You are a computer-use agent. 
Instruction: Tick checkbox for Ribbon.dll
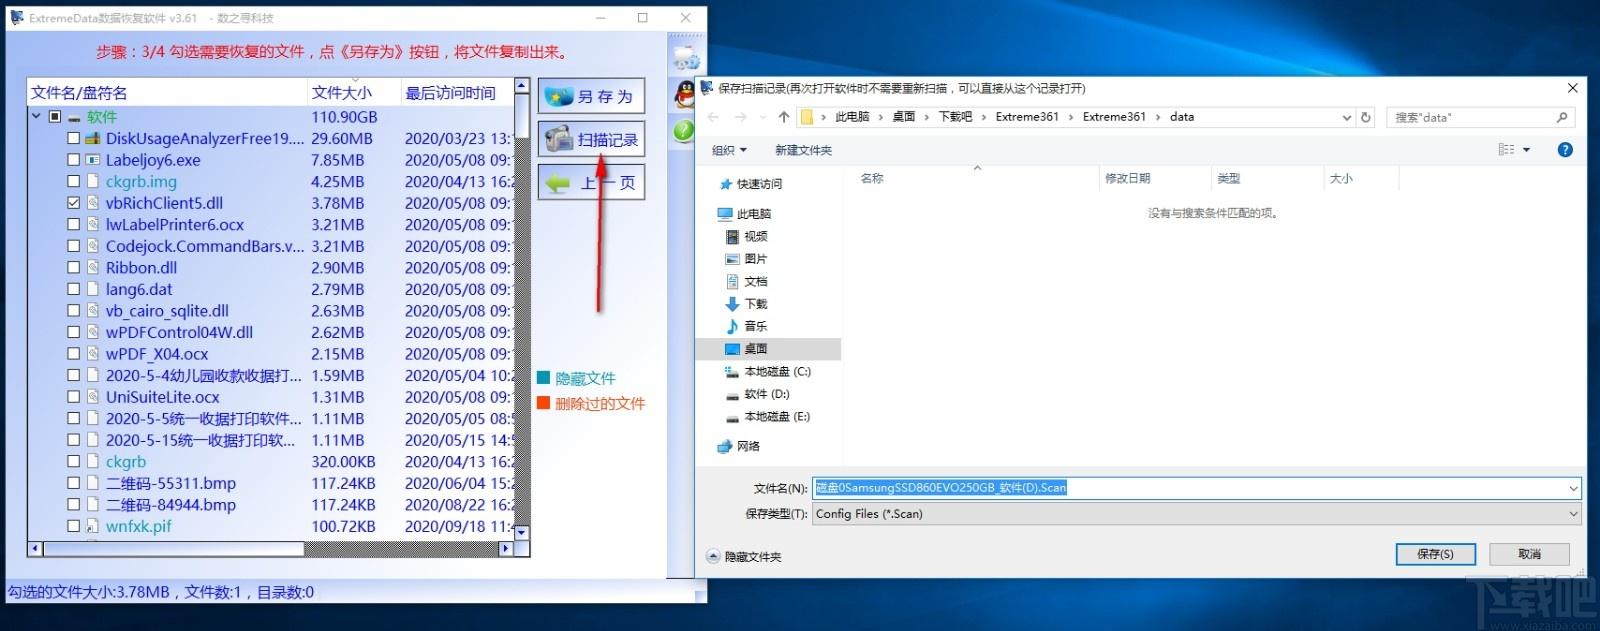(x=74, y=267)
